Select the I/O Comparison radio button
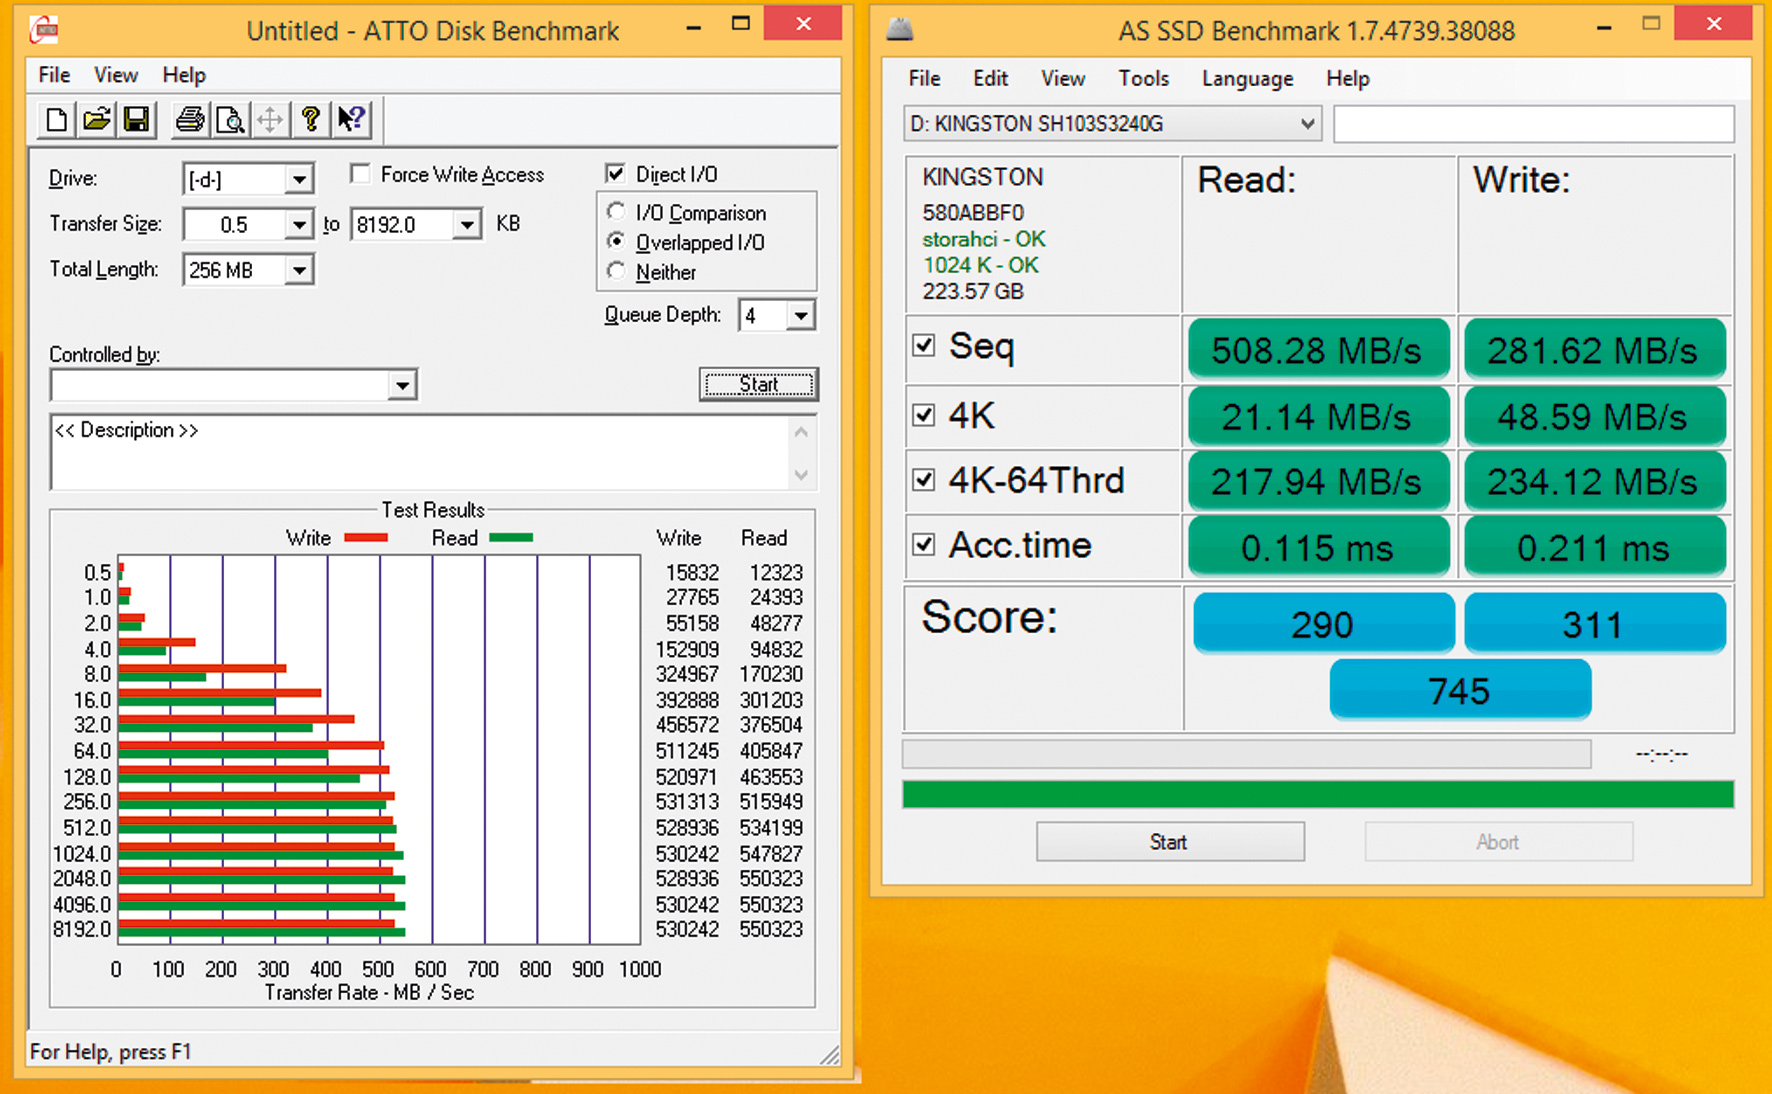The image size is (1772, 1094). (617, 212)
